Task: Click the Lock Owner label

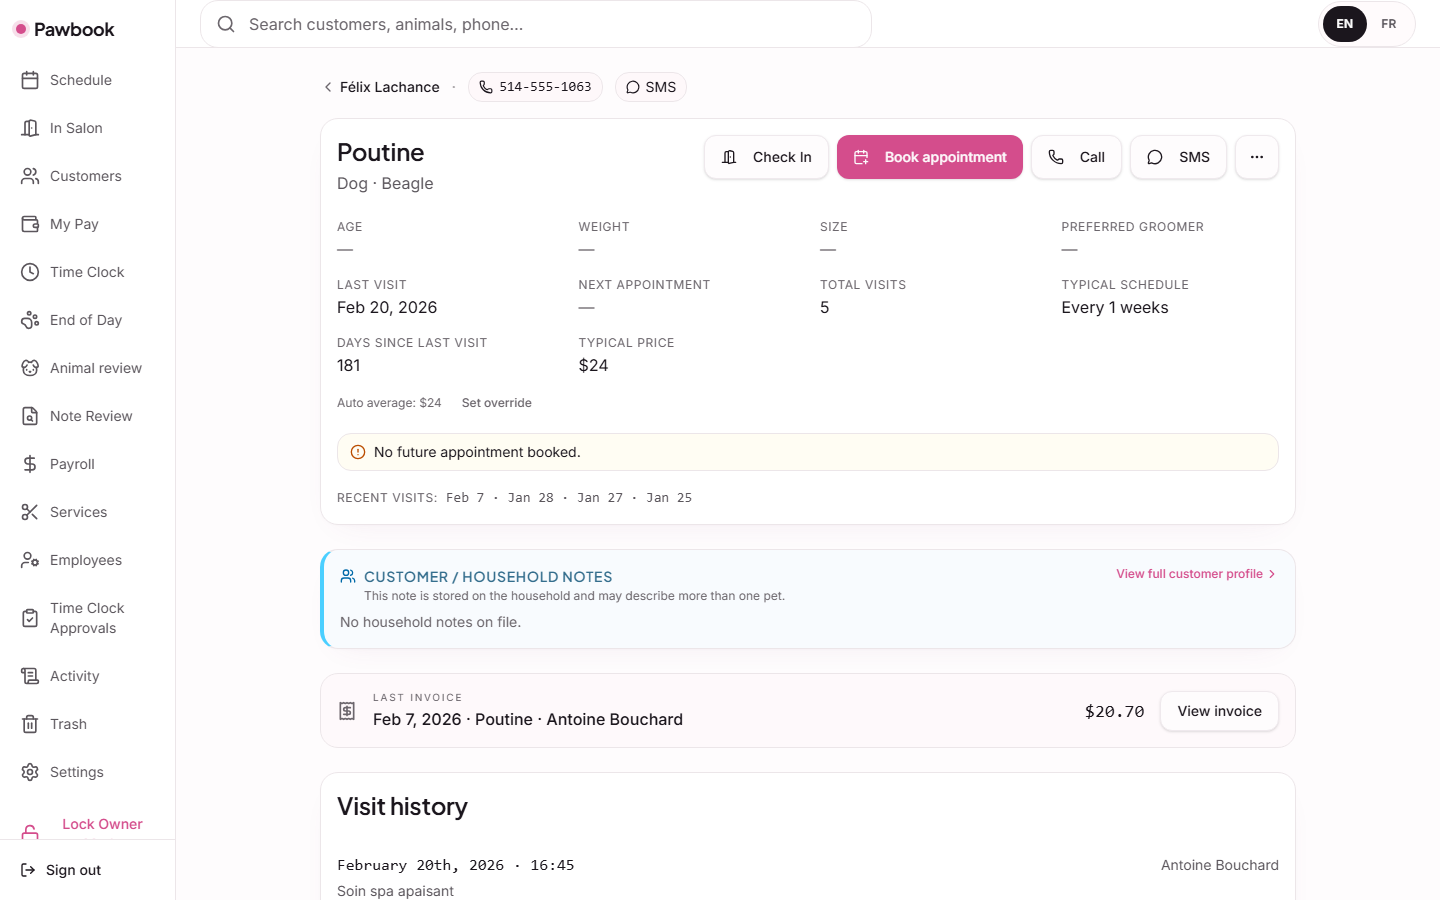Action: coord(102,824)
